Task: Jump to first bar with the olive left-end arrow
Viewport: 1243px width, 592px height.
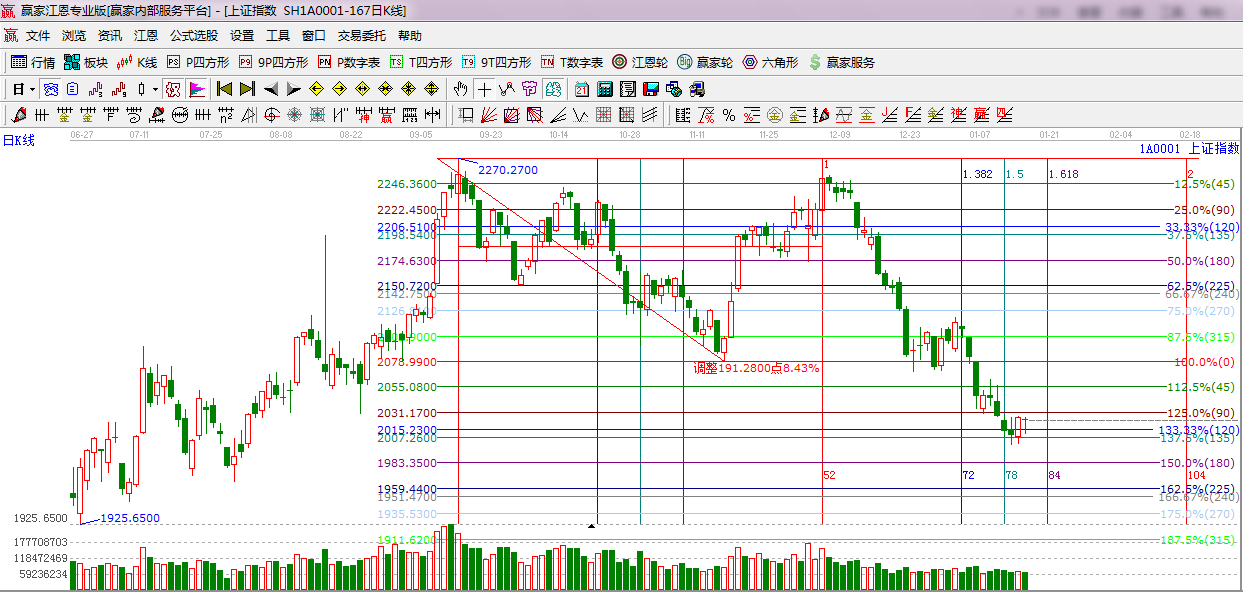Action: click(x=224, y=89)
